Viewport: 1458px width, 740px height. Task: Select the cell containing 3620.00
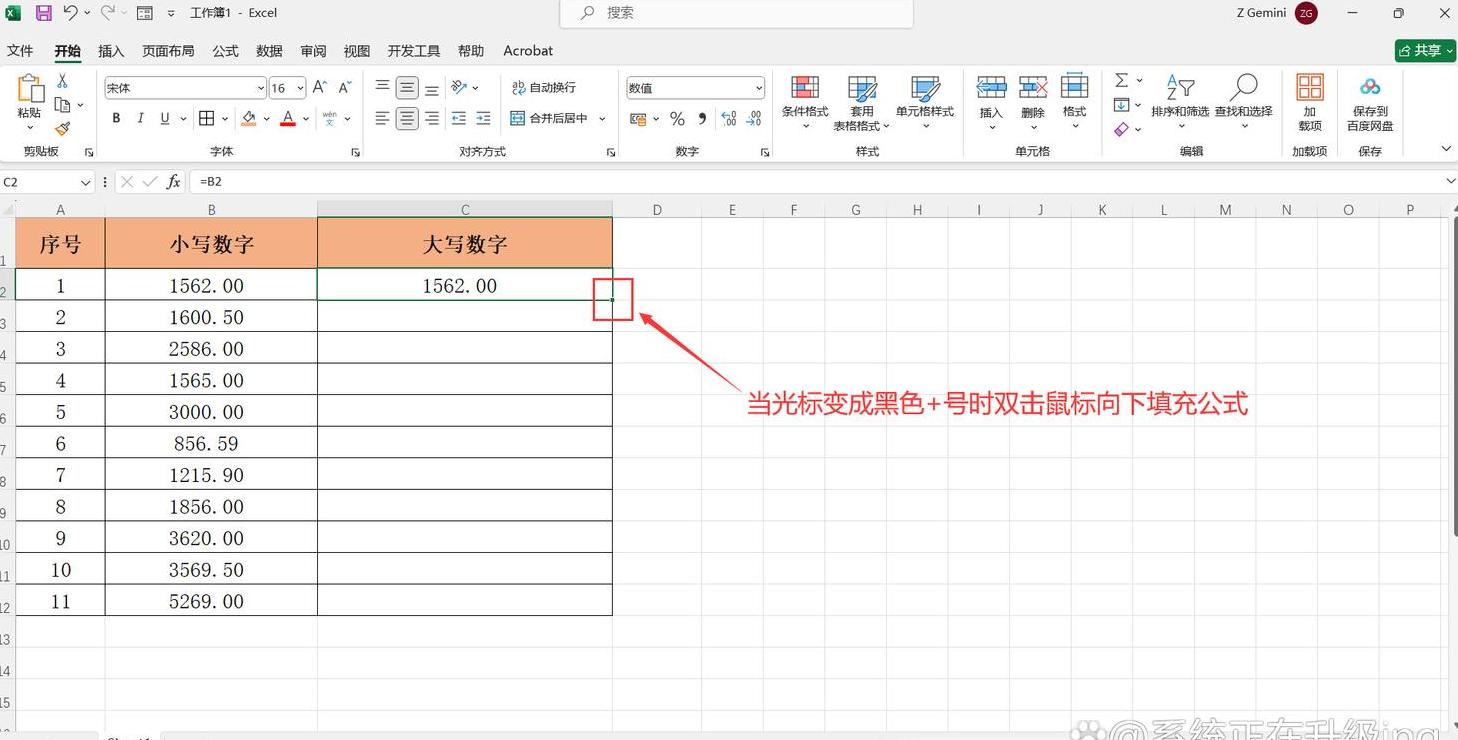coord(211,538)
